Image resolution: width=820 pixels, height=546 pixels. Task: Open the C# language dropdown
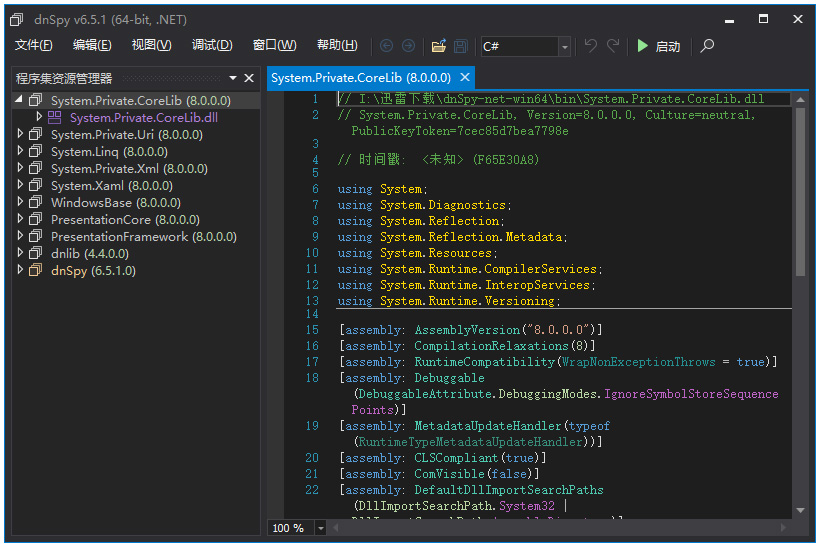pos(564,47)
